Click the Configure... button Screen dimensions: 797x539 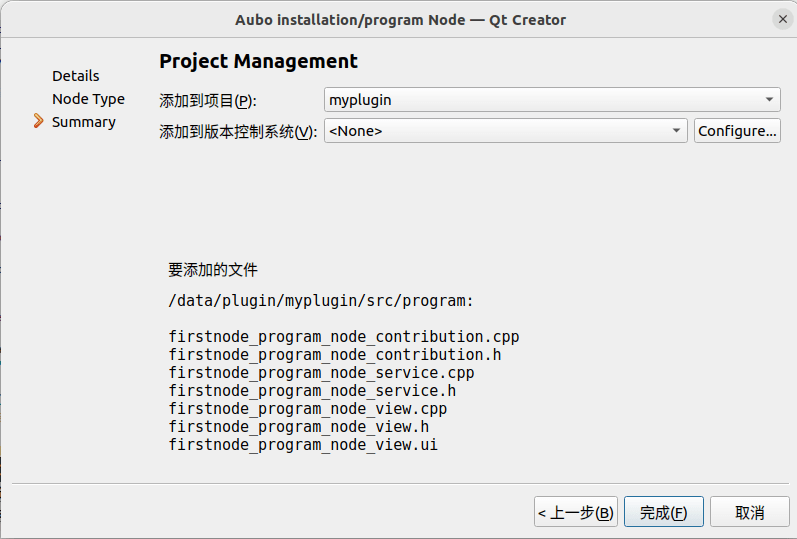pyautogui.click(x=737, y=131)
